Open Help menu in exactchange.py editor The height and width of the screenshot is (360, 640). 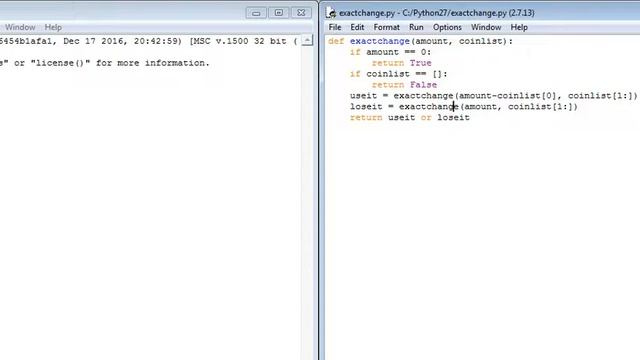519,27
